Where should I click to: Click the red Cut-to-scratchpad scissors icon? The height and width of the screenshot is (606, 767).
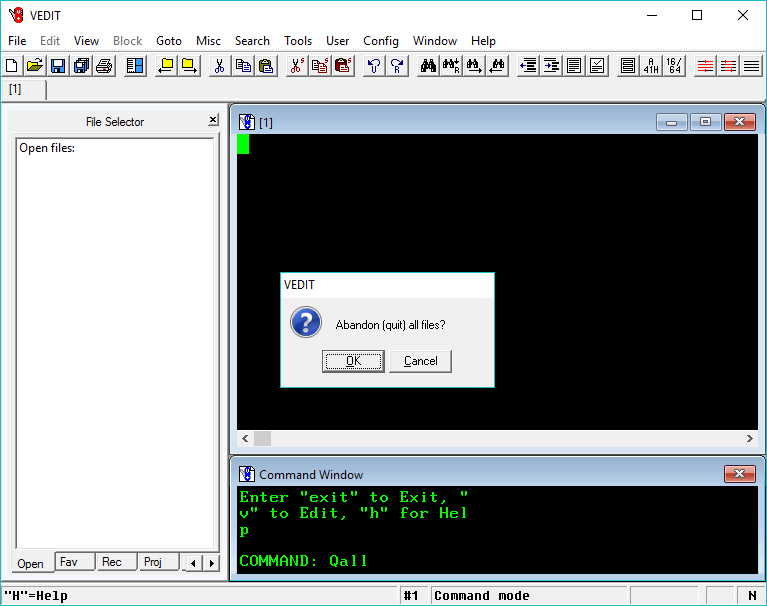pos(297,66)
